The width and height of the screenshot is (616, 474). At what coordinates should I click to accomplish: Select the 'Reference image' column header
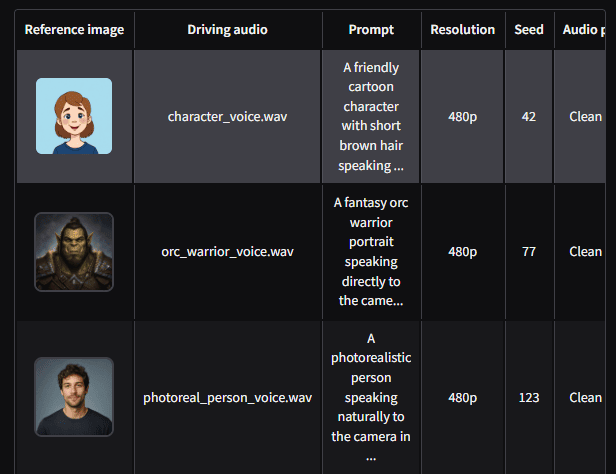tap(74, 30)
